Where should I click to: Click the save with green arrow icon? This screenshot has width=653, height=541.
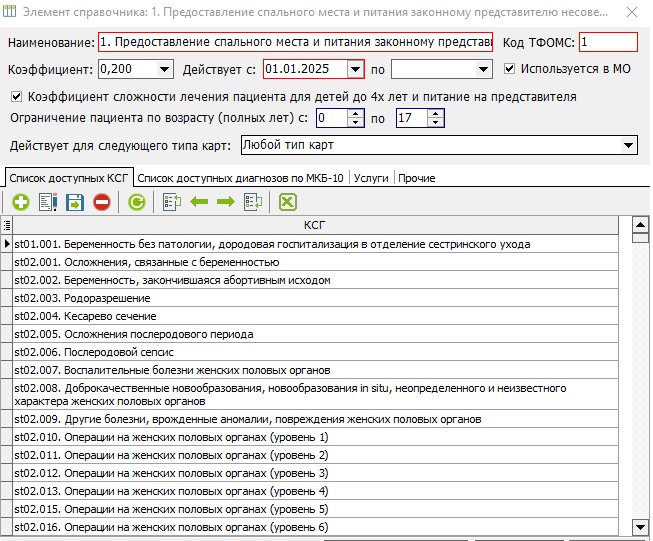[x=75, y=202]
